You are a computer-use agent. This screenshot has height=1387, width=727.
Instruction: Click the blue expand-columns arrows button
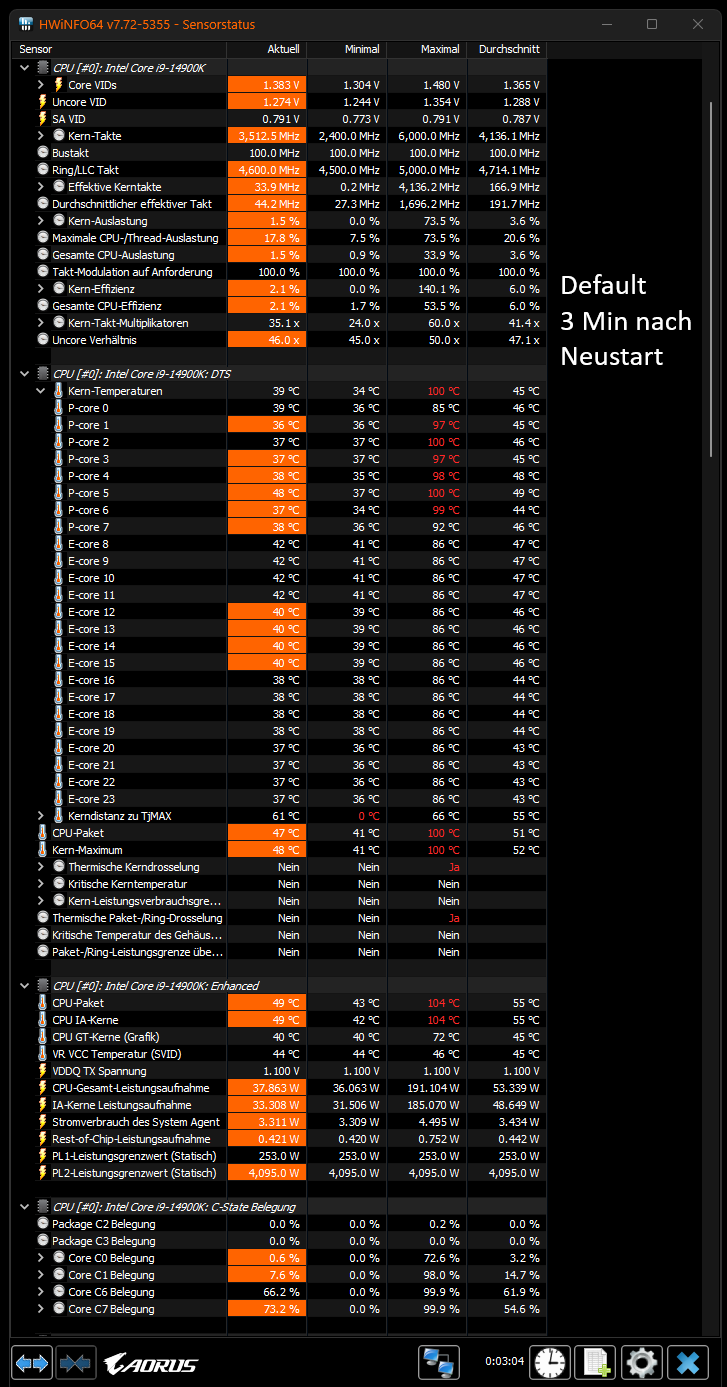pos(32,1362)
